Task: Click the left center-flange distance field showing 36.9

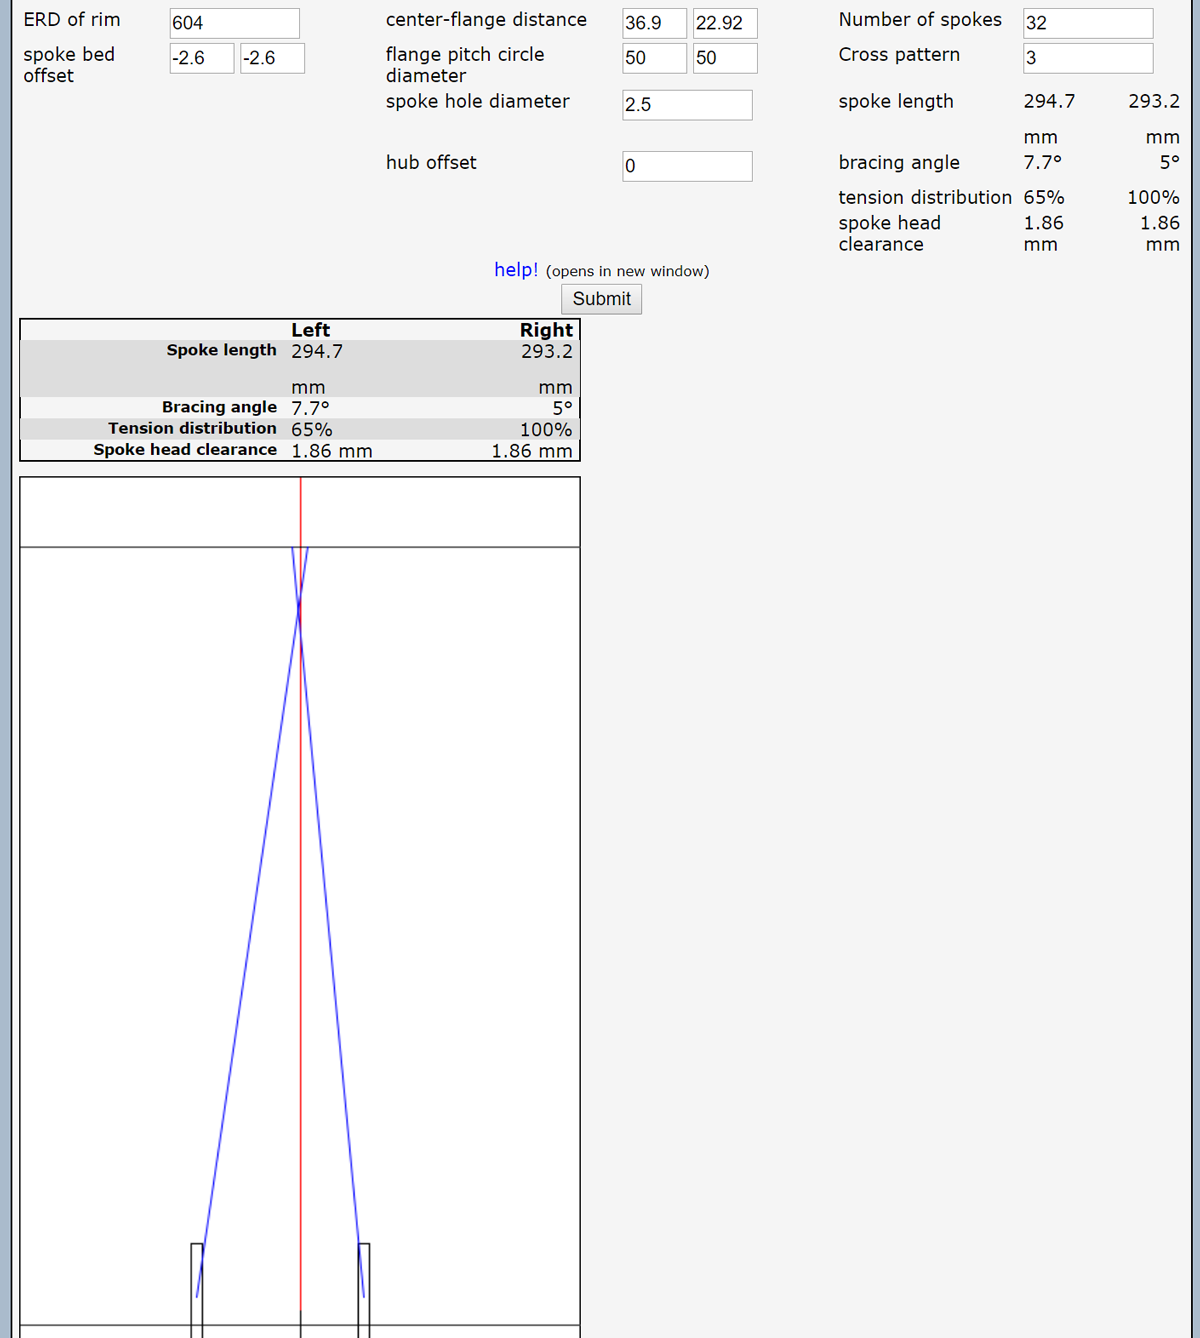Action: pyautogui.click(x=654, y=23)
